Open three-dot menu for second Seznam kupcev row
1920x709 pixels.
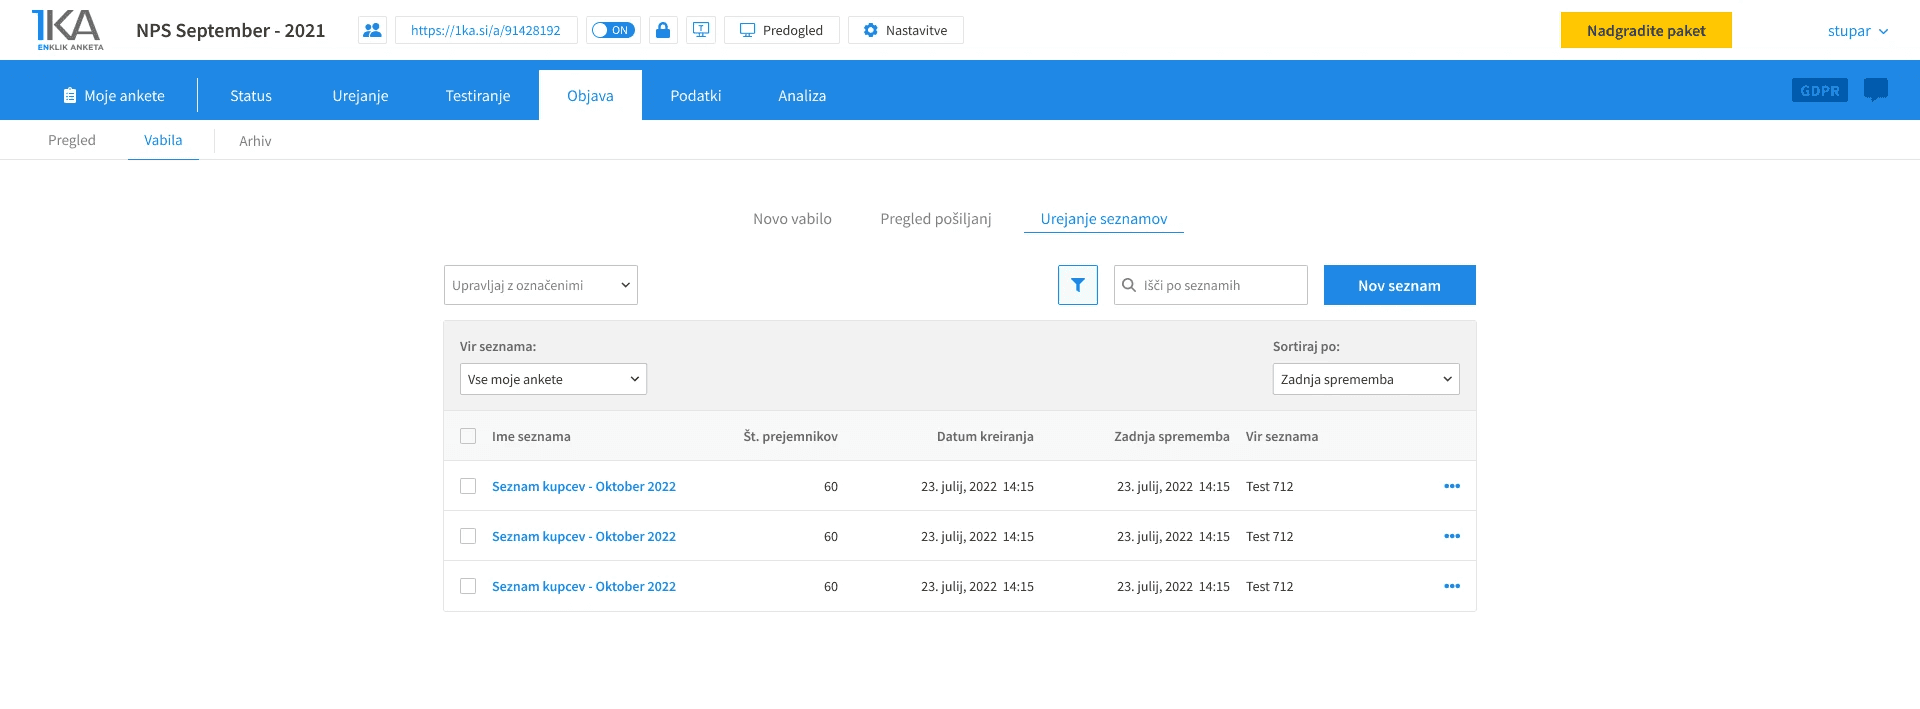click(x=1452, y=536)
